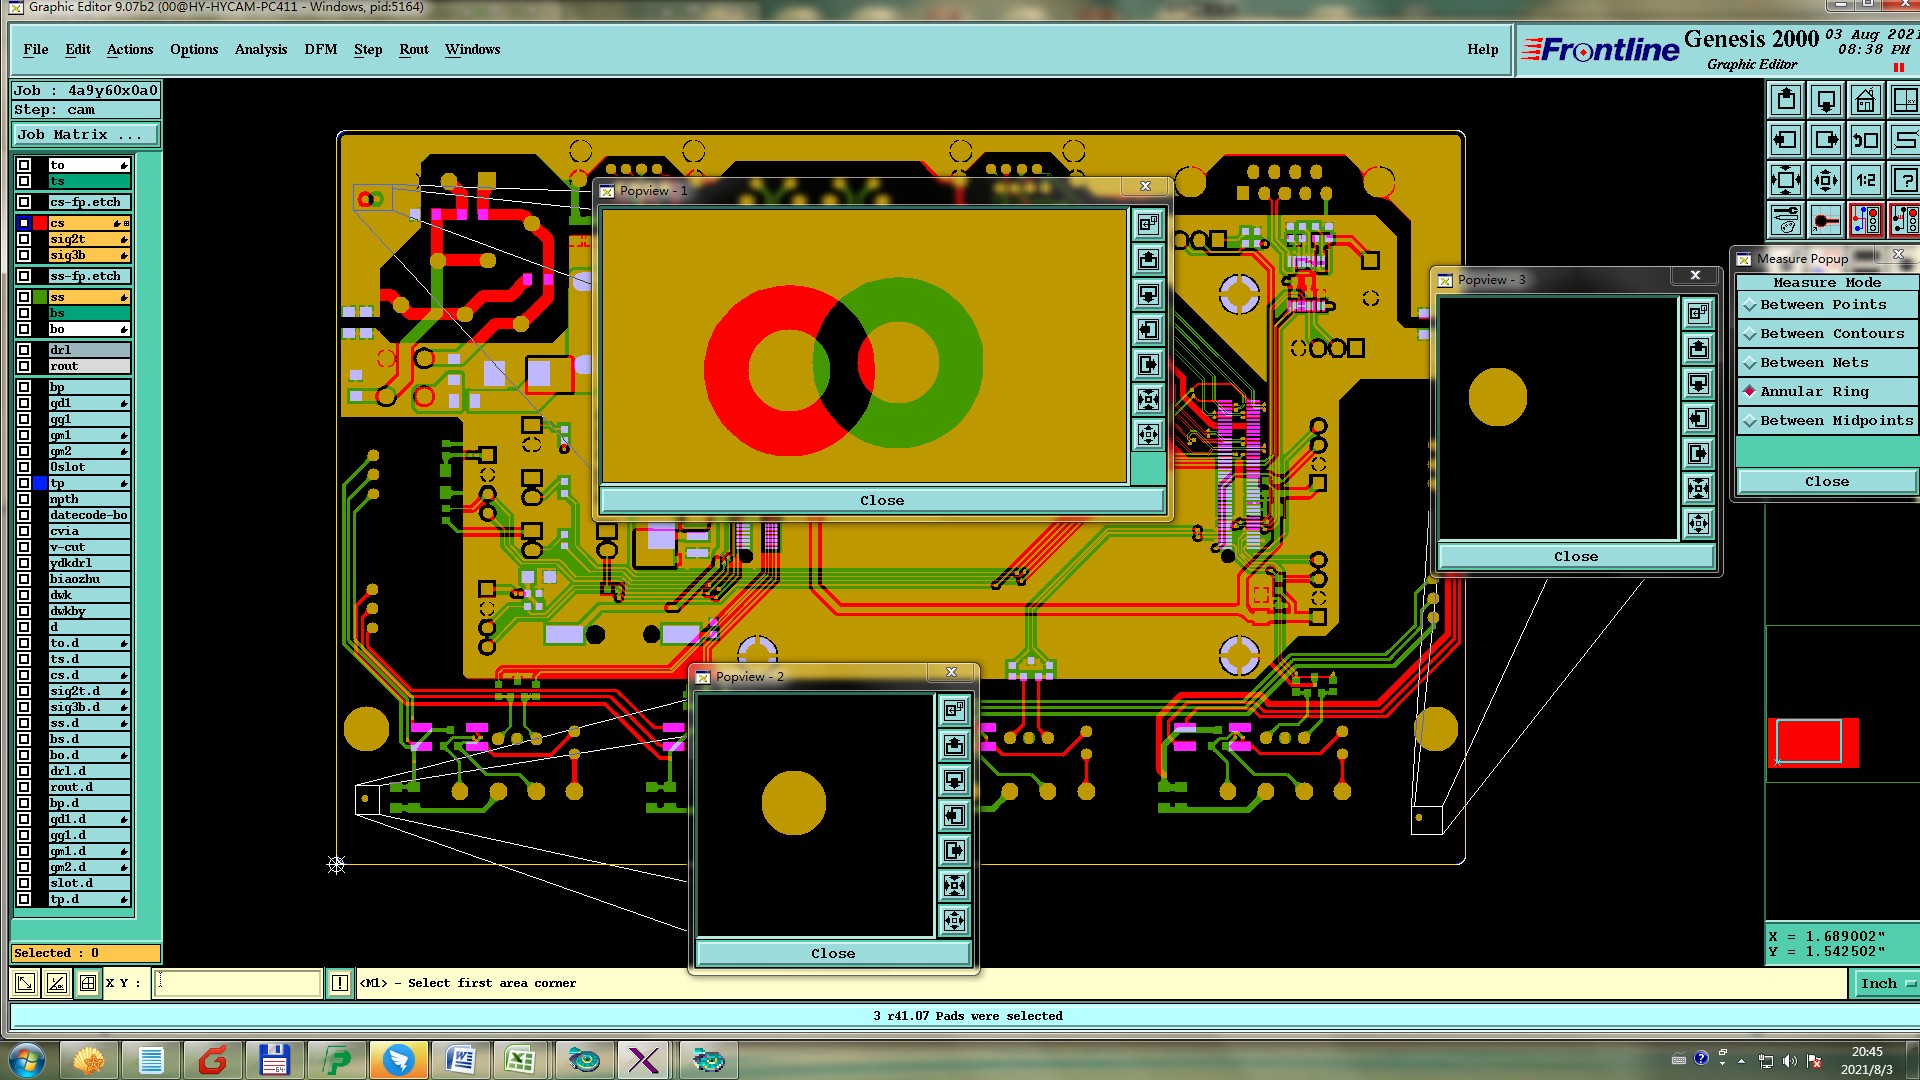1920x1080 pixels.
Task: Click the pan up icon
Action: pos(1786,101)
